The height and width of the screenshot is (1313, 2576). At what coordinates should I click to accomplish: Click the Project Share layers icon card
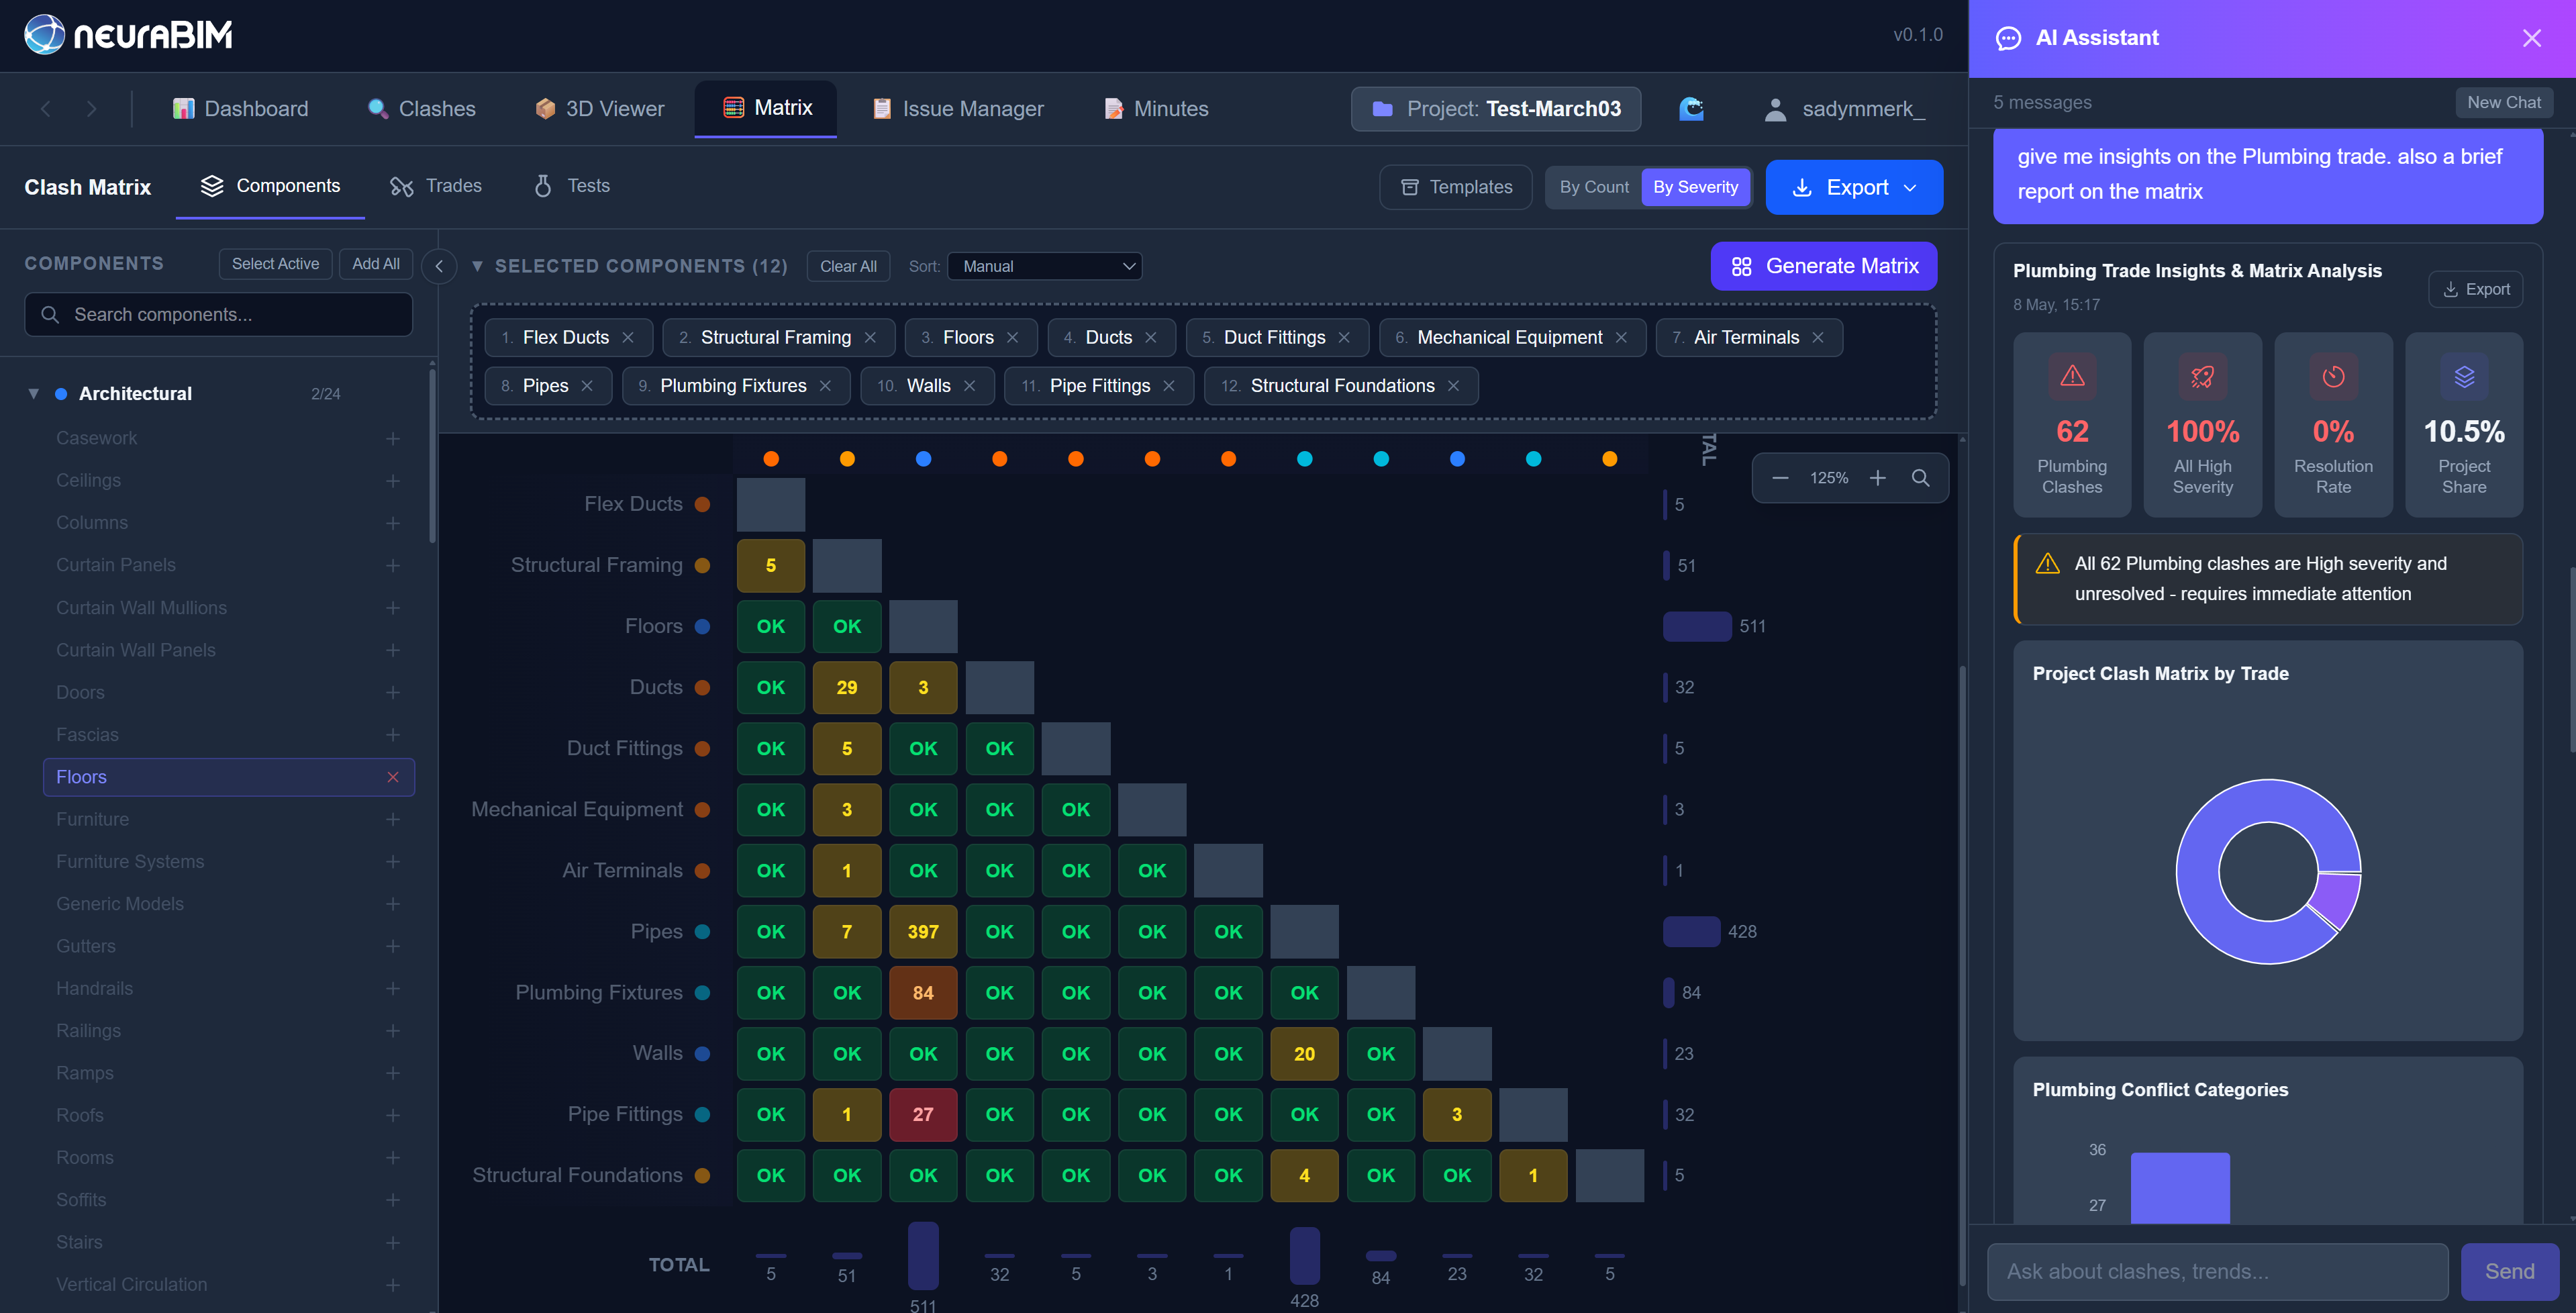[2463, 424]
